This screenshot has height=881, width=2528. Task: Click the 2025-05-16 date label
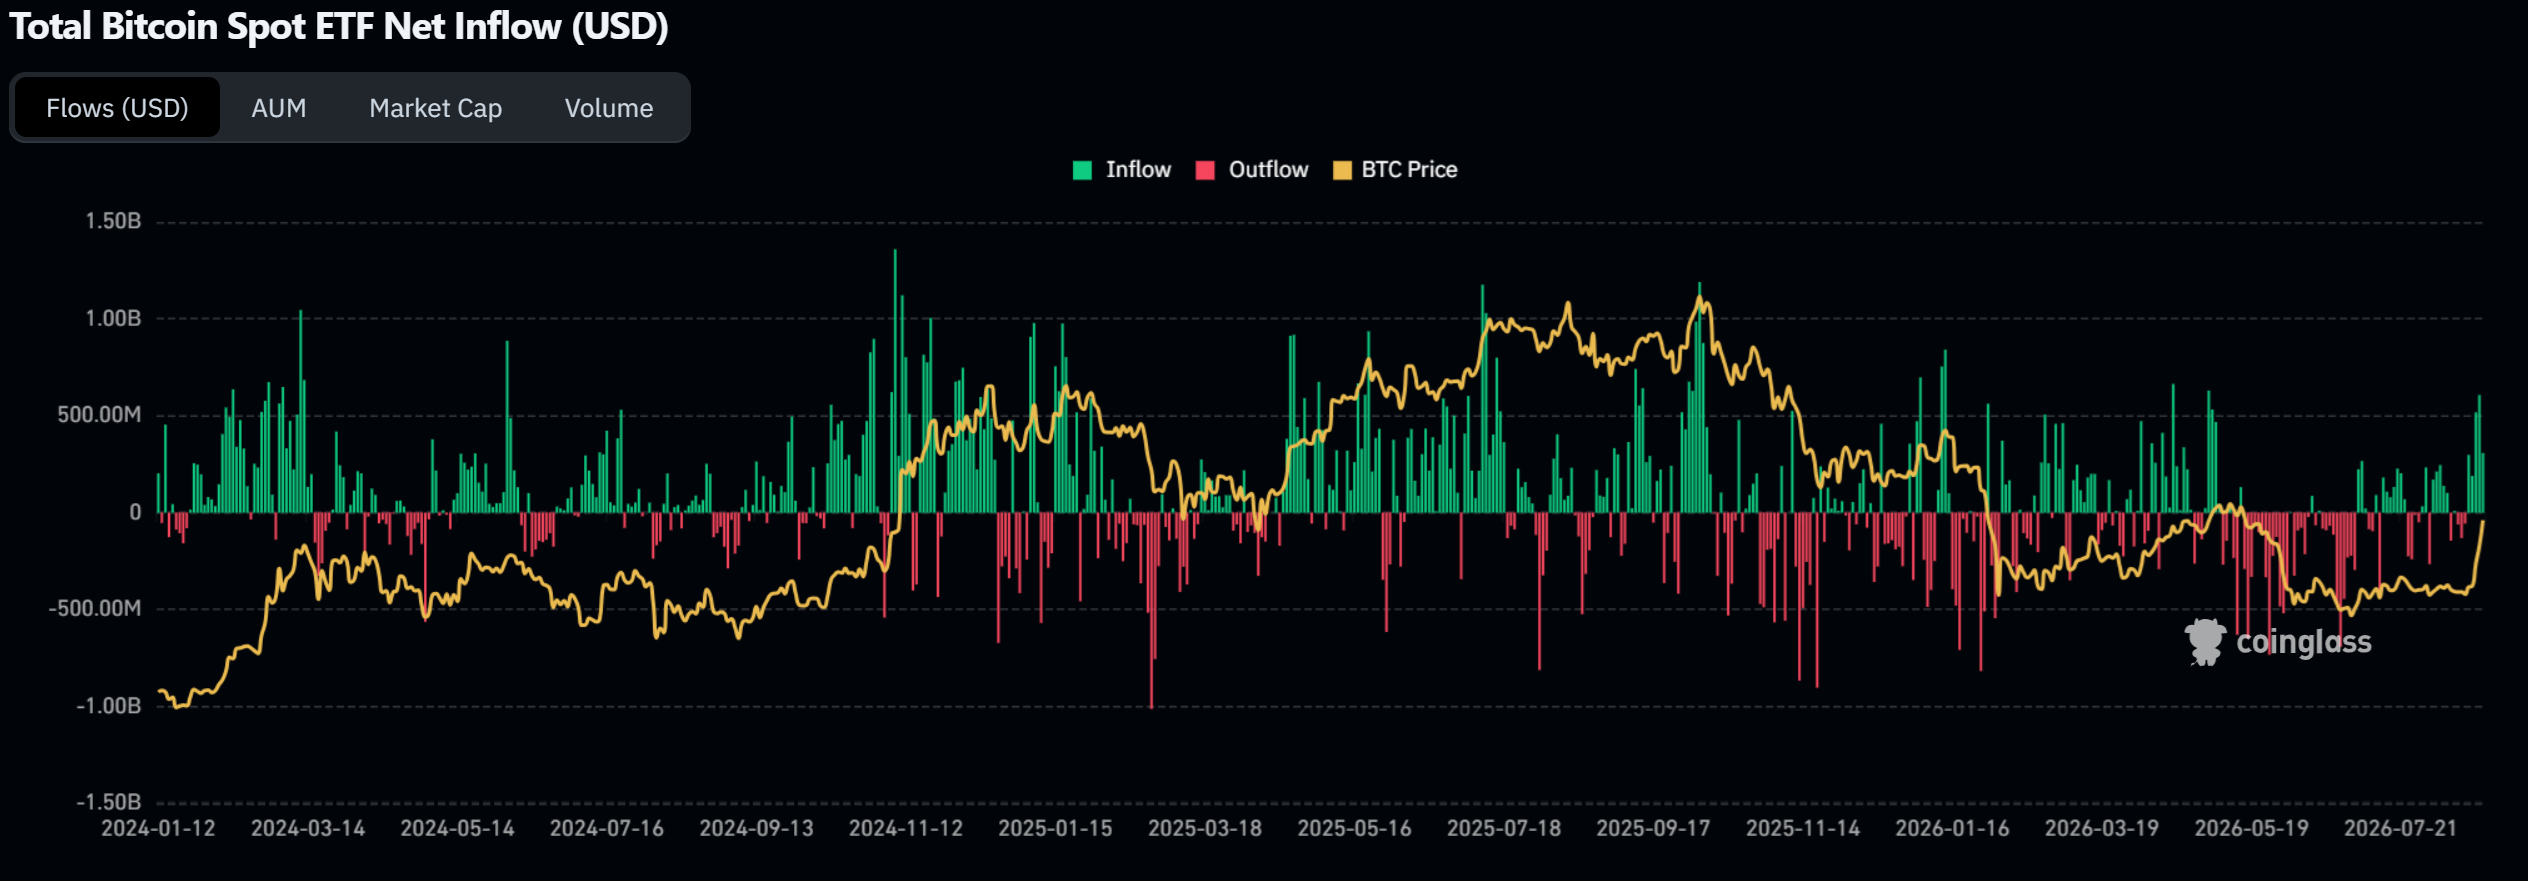pos(1354,829)
